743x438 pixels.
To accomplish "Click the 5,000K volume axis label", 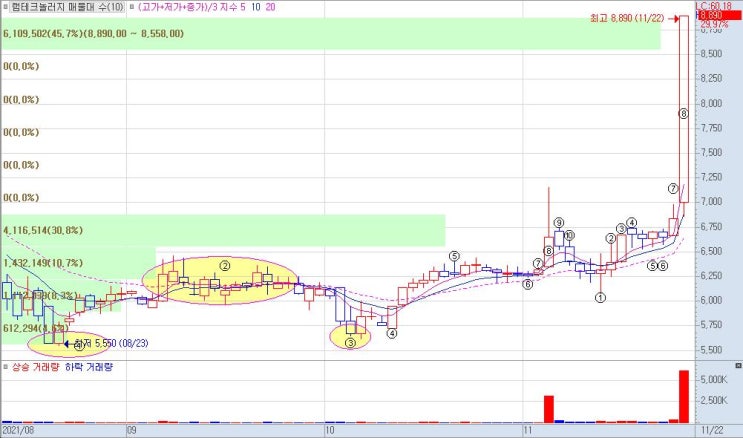I will (x=714, y=379).
